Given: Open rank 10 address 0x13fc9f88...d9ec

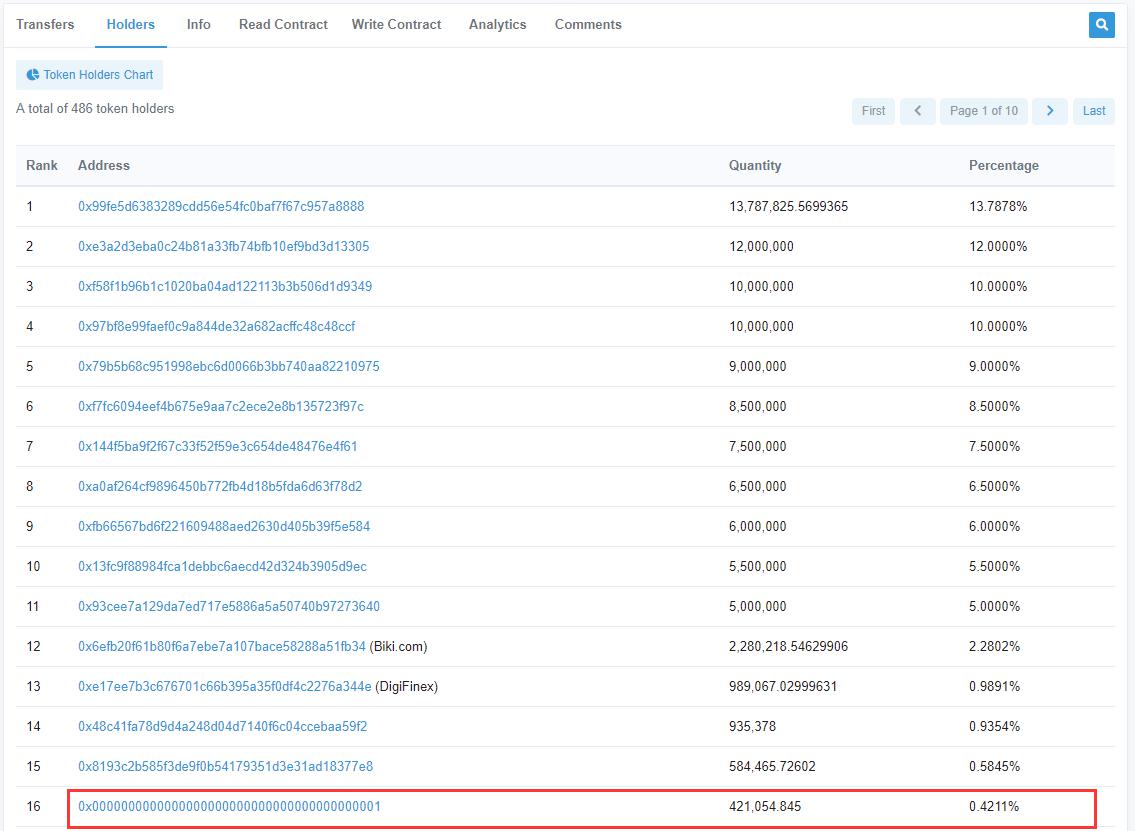Looking at the screenshot, I should (x=222, y=566).
